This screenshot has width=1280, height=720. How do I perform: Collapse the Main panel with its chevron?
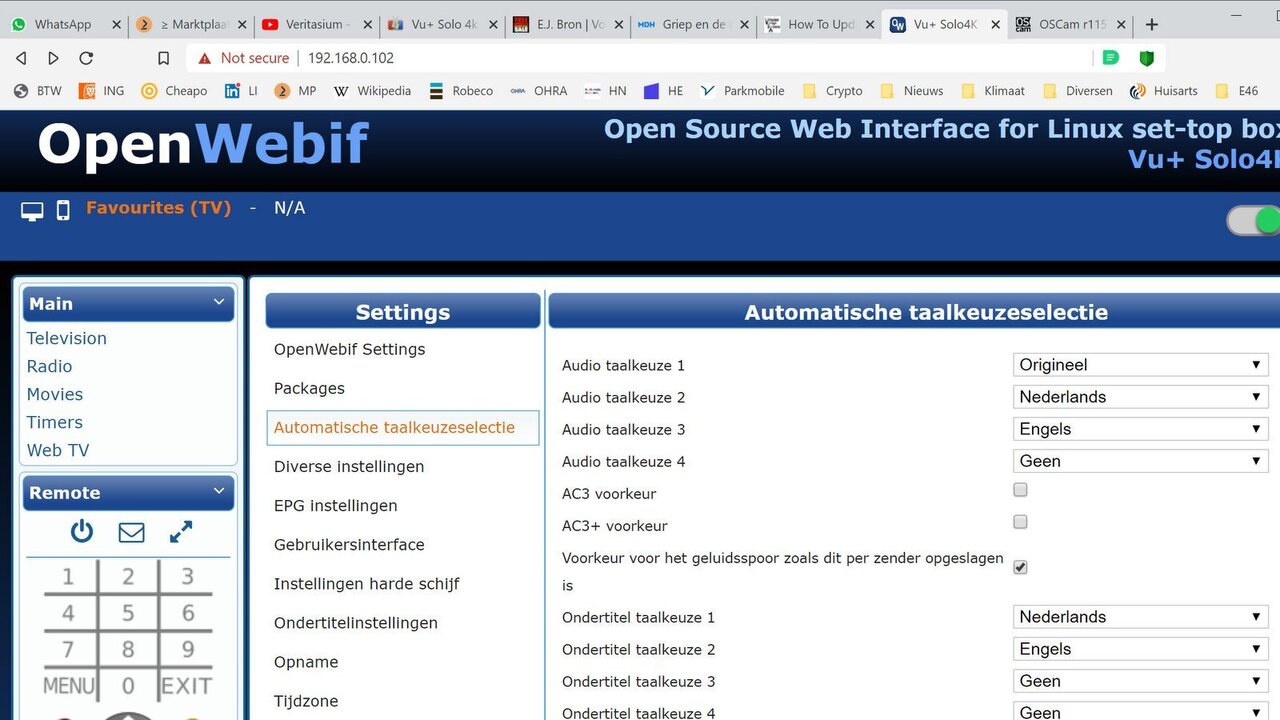[x=219, y=303]
